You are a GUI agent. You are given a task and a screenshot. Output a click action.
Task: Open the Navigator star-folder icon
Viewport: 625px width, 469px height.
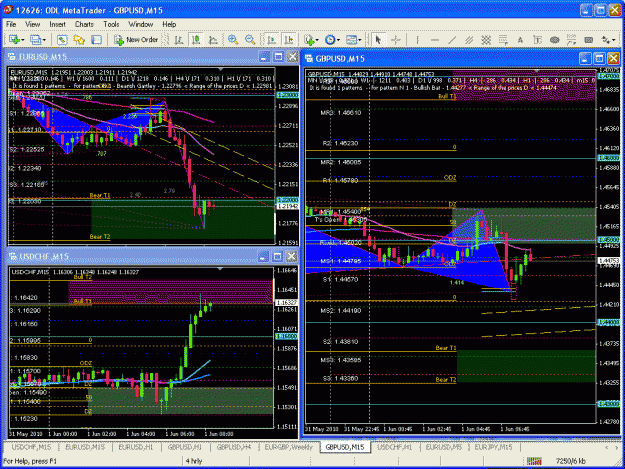(79, 39)
